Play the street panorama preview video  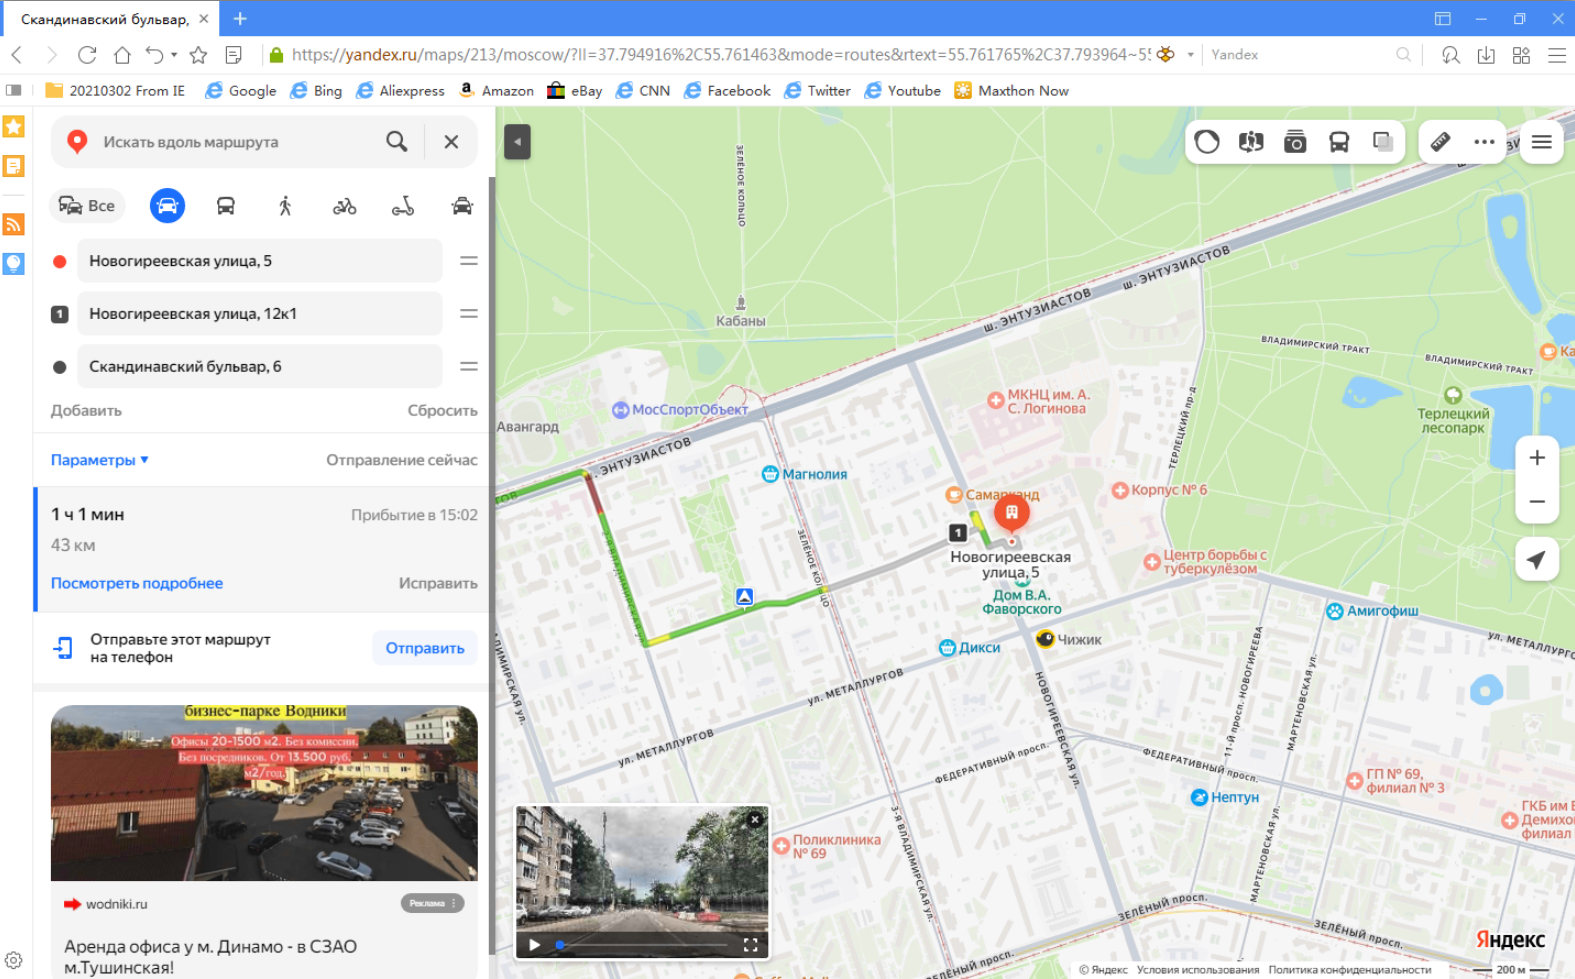pos(535,944)
